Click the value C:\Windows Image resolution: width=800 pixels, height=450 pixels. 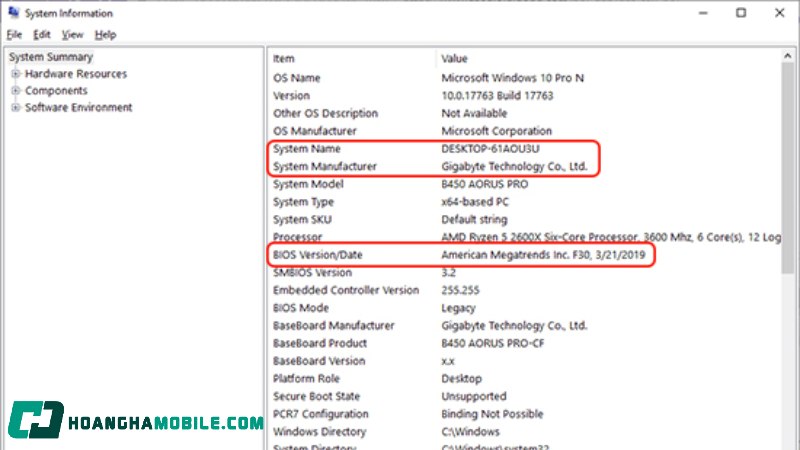pyautogui.click(x=470, y=432)
